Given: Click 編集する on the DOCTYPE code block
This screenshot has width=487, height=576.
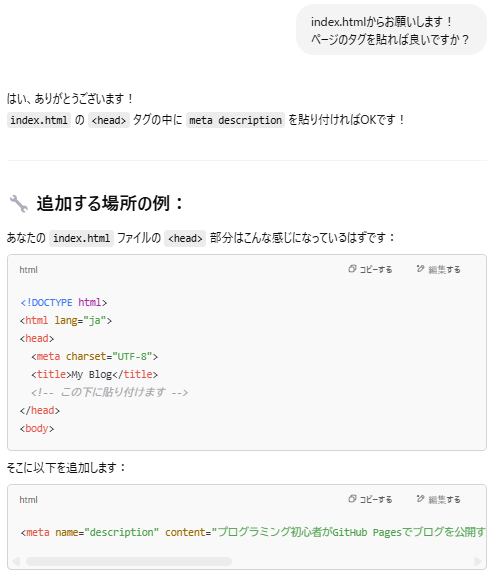Looking at the screenshot, I should [439, 269].
